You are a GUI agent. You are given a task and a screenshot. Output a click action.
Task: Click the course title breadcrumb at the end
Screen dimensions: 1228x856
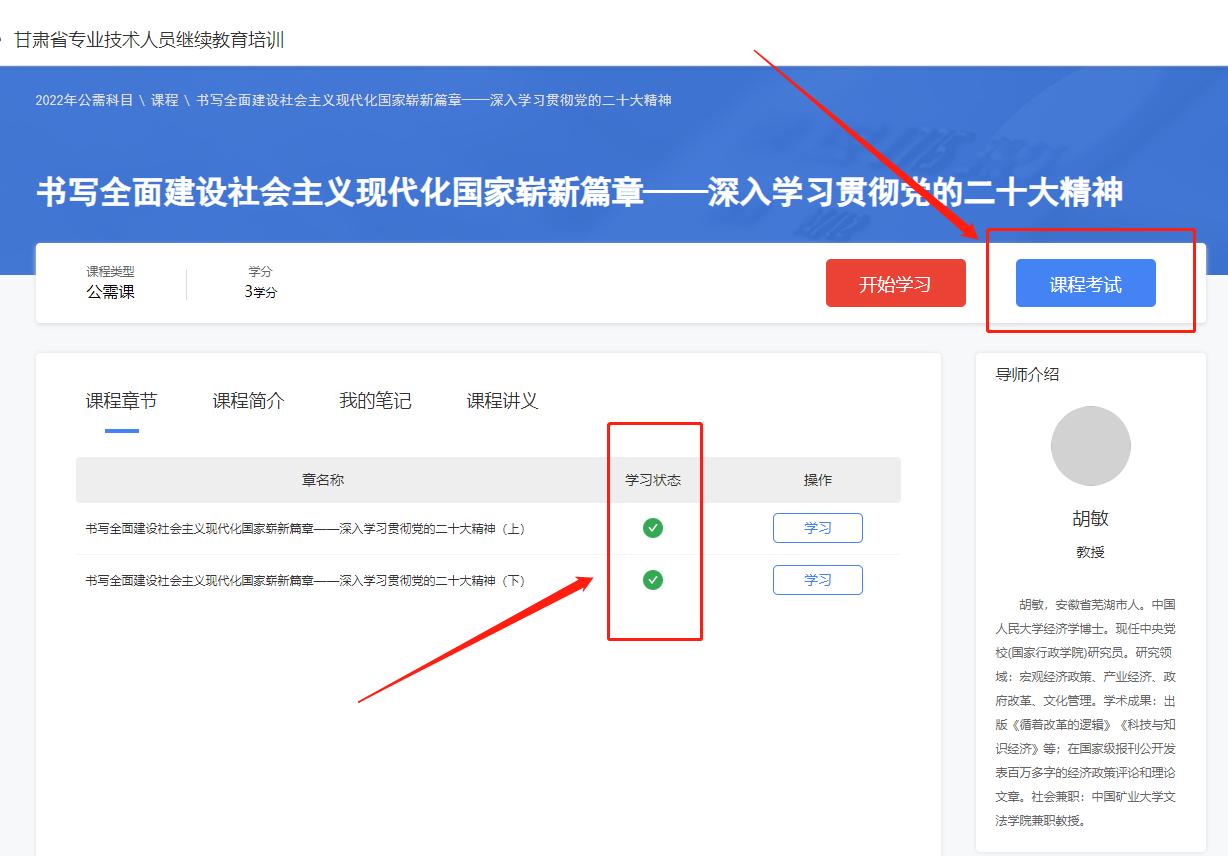[430, 100]
